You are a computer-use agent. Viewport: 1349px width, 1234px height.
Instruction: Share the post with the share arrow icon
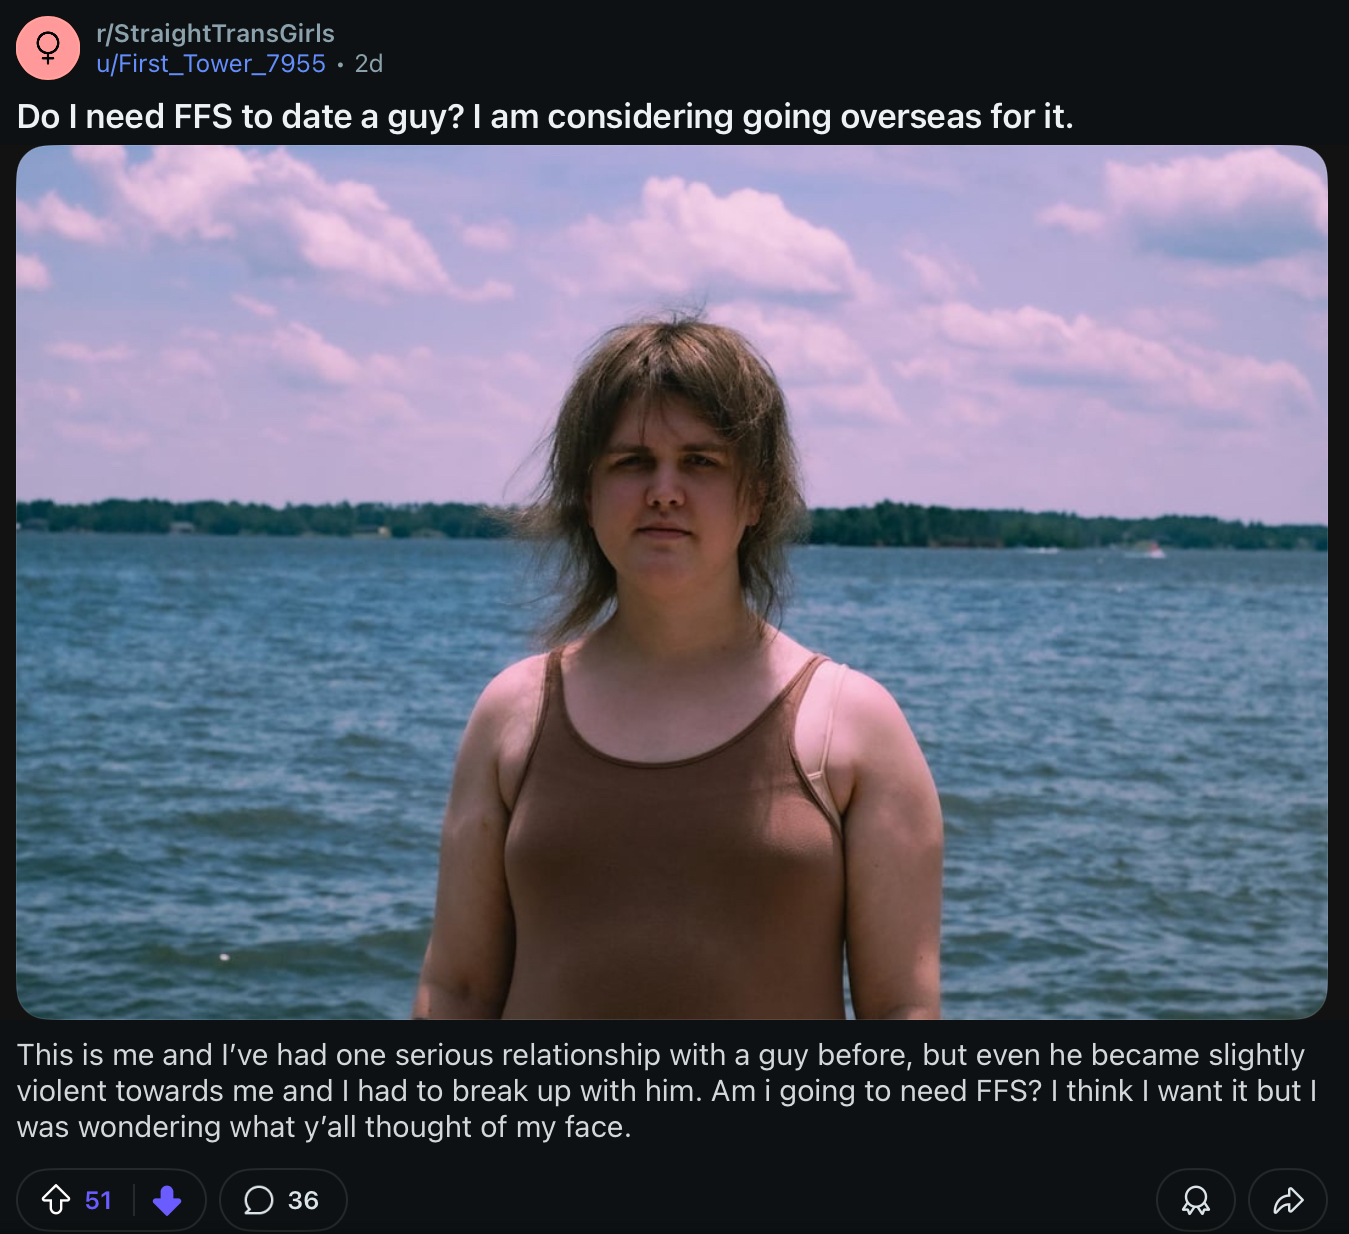pos(1288,1200)
